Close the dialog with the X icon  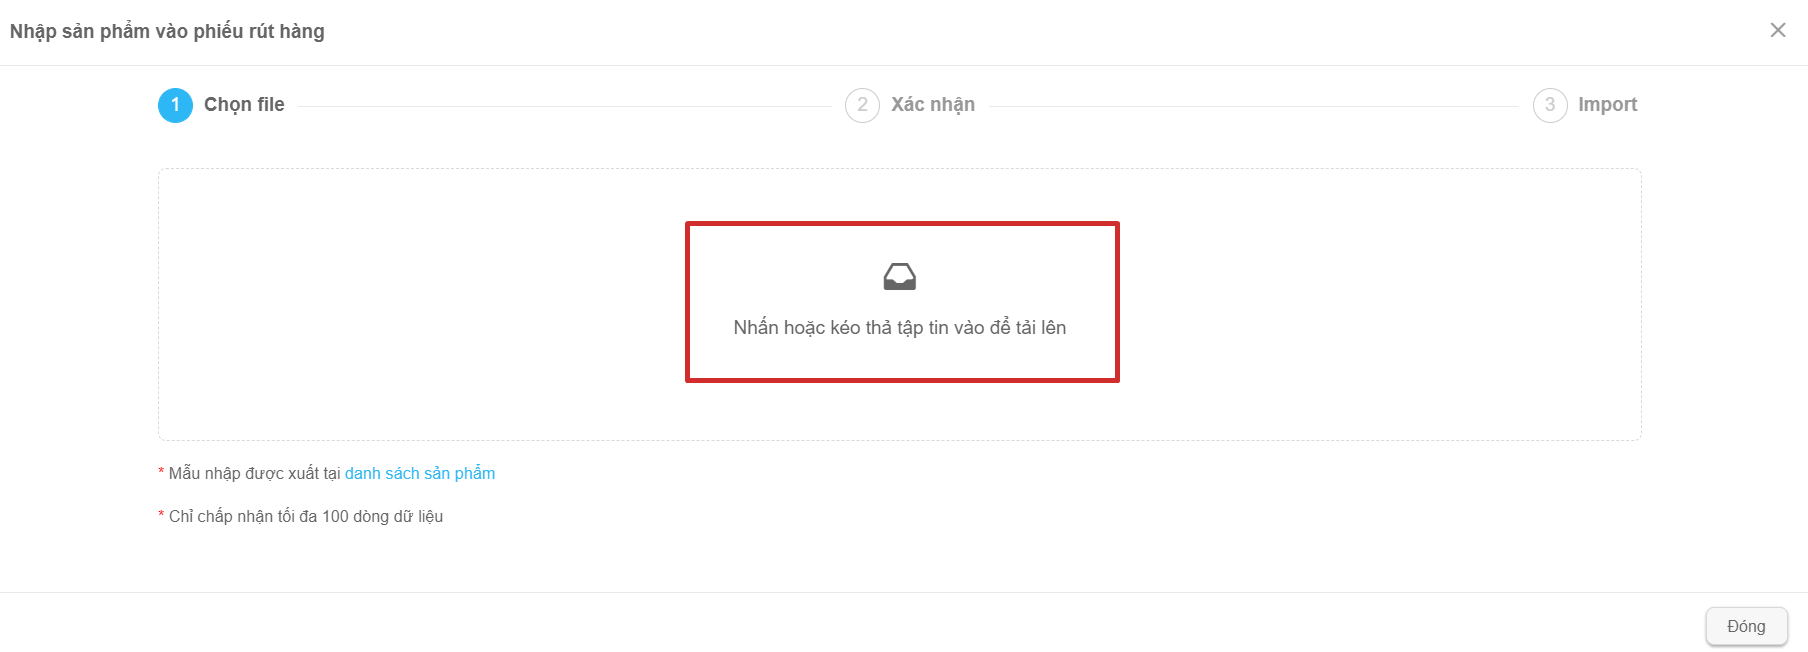1778,30
